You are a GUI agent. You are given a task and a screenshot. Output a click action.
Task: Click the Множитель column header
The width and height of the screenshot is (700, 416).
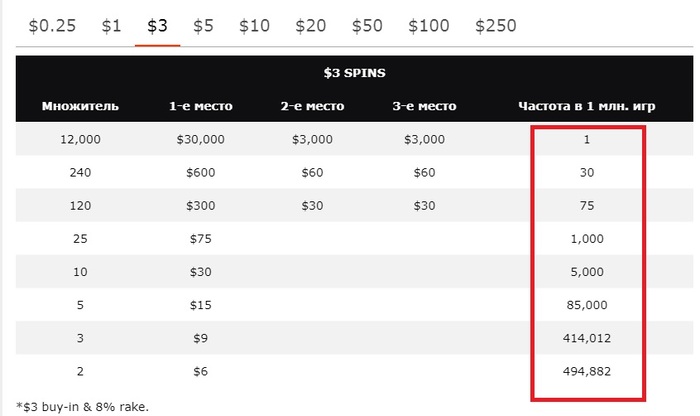[80, 106]
